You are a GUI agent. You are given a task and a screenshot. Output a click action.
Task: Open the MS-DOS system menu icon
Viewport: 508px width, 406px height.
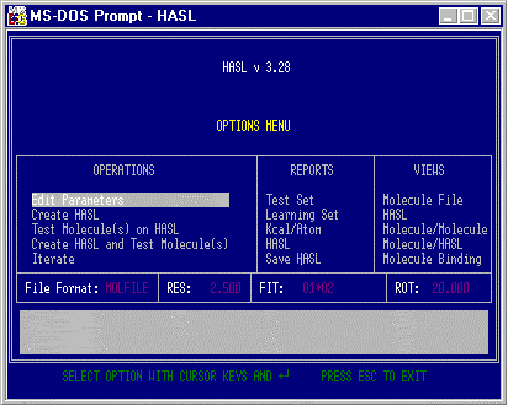17,16
